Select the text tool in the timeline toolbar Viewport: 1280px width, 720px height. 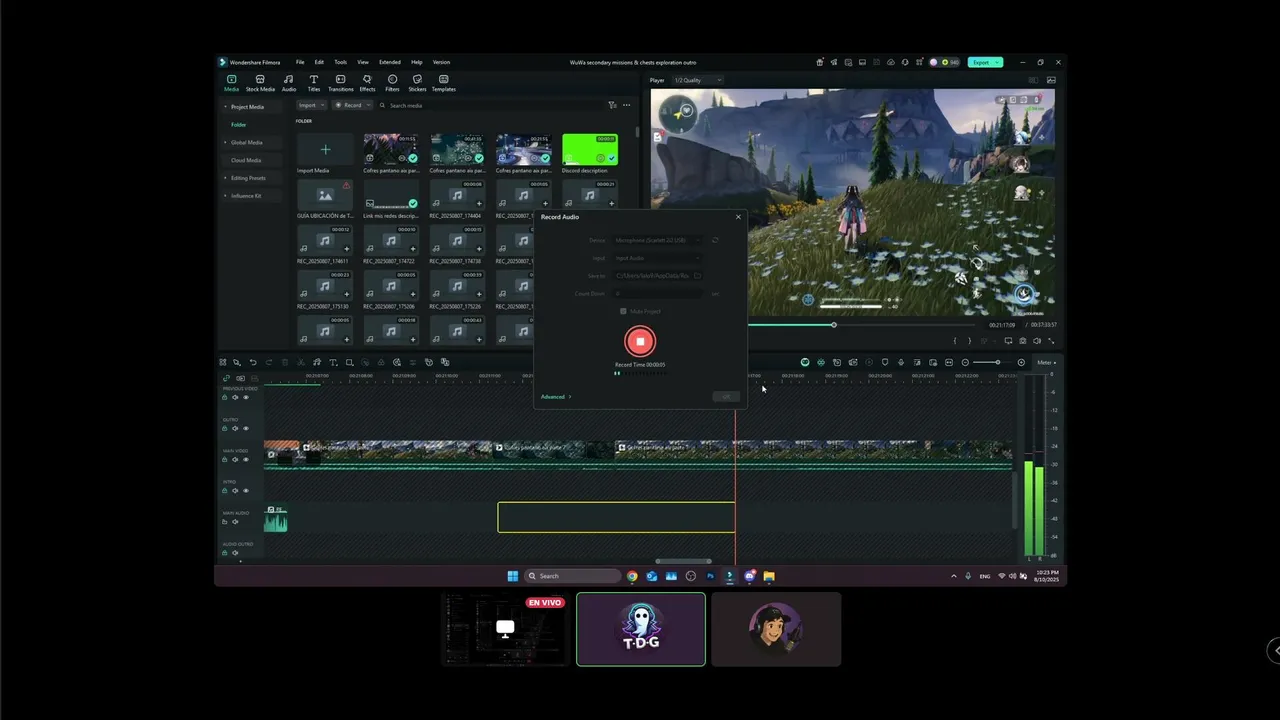[333, 362]
